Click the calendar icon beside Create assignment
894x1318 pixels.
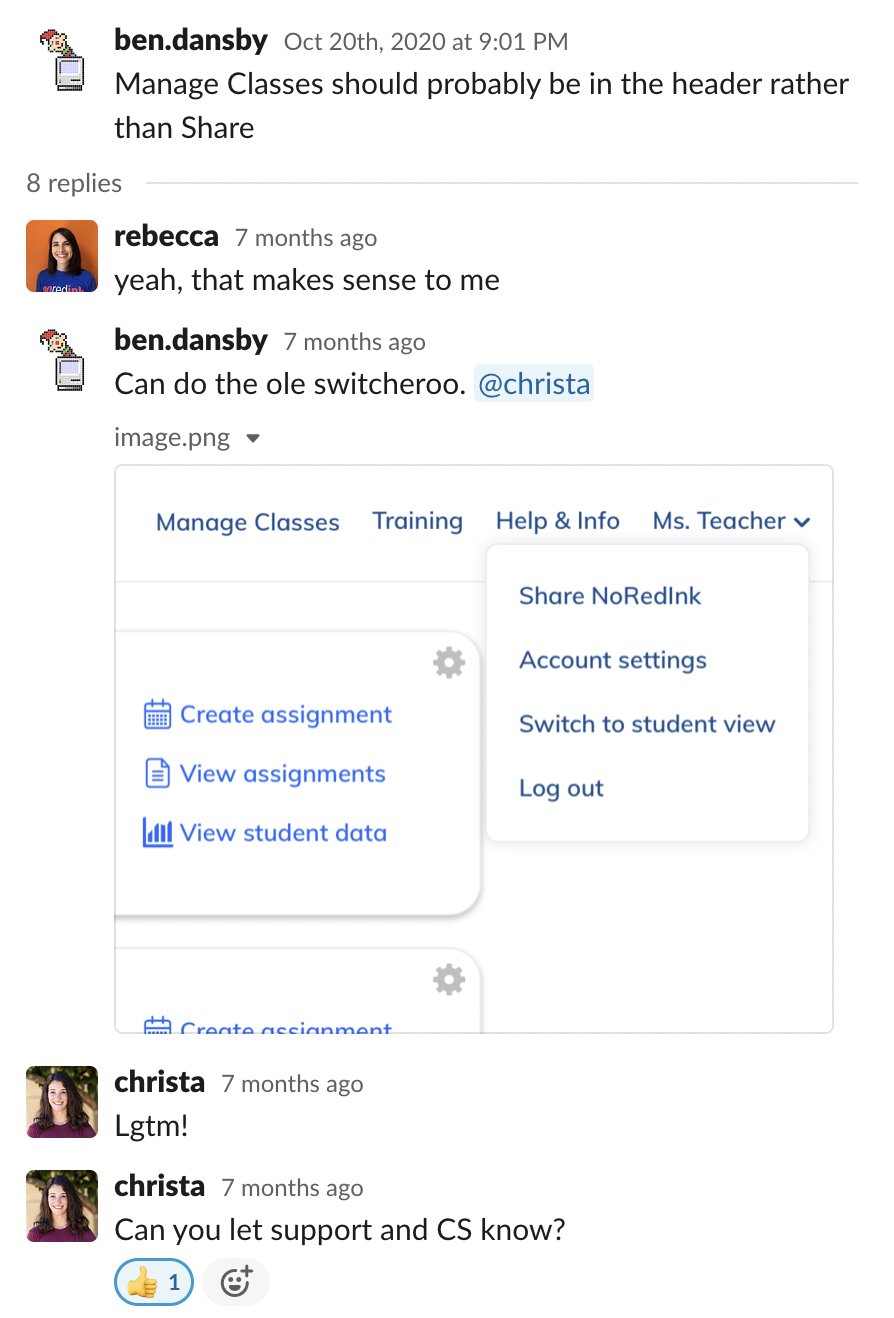158,715
